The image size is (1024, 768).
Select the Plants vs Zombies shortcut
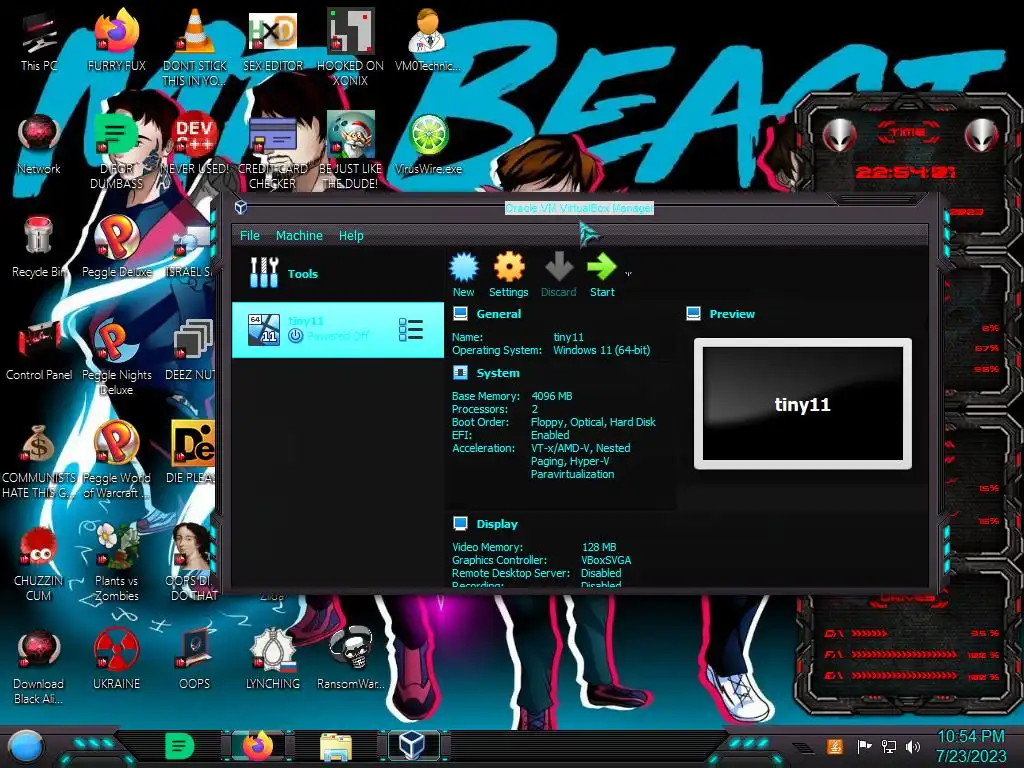tap(116, 563)
